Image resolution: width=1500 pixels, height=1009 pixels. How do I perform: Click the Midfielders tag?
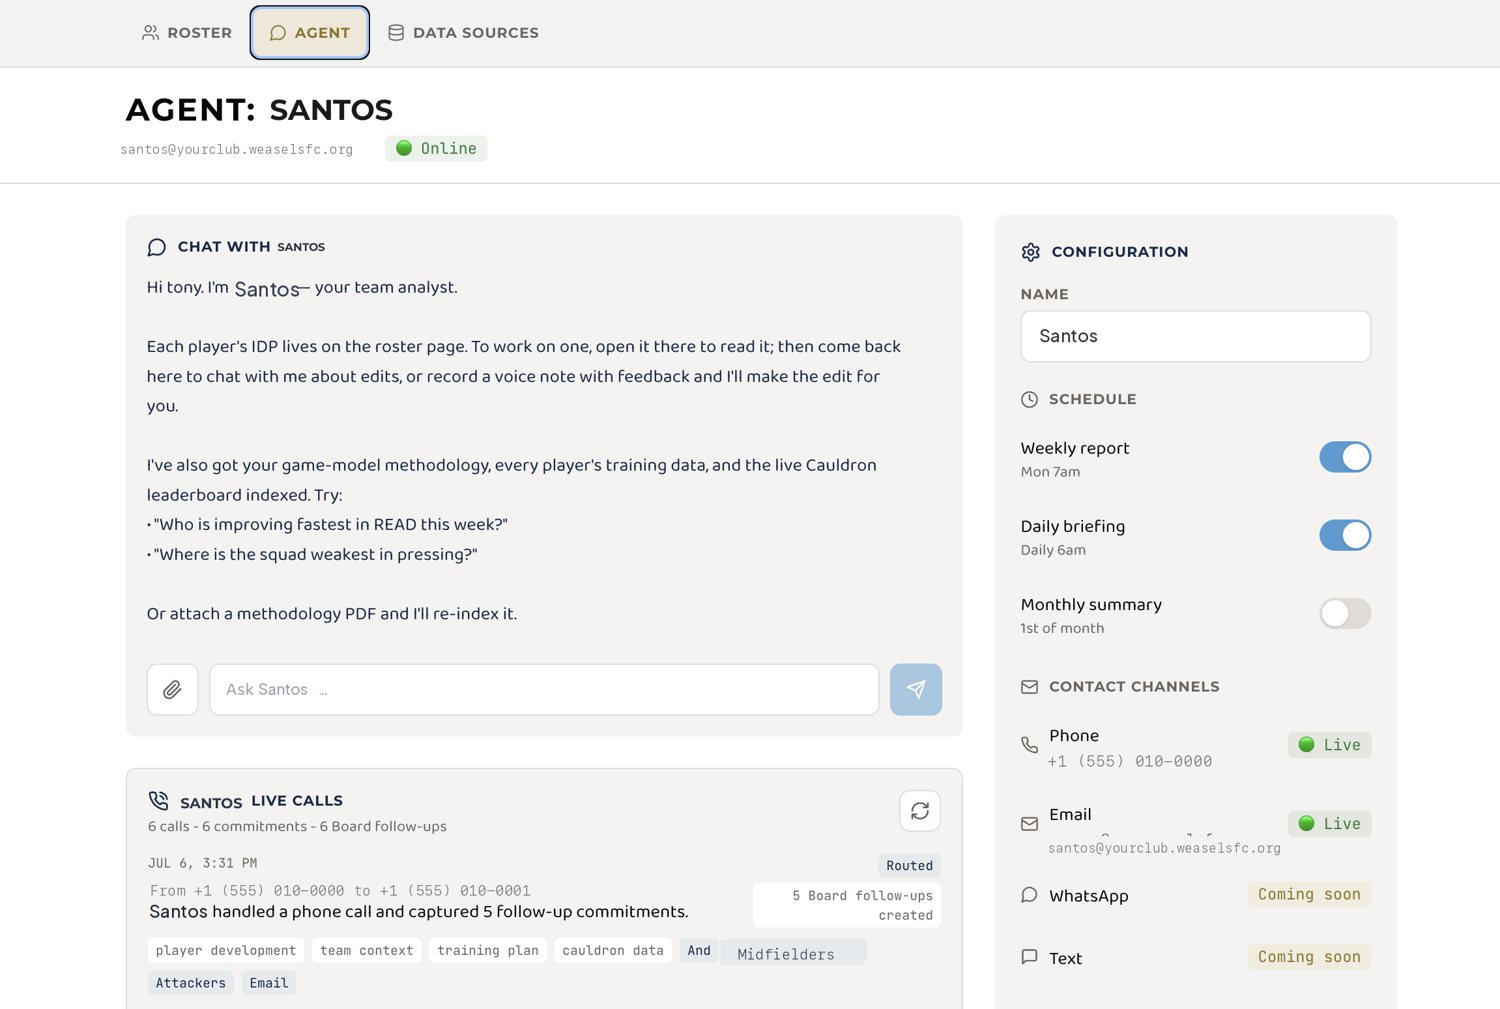pos(794,954)
